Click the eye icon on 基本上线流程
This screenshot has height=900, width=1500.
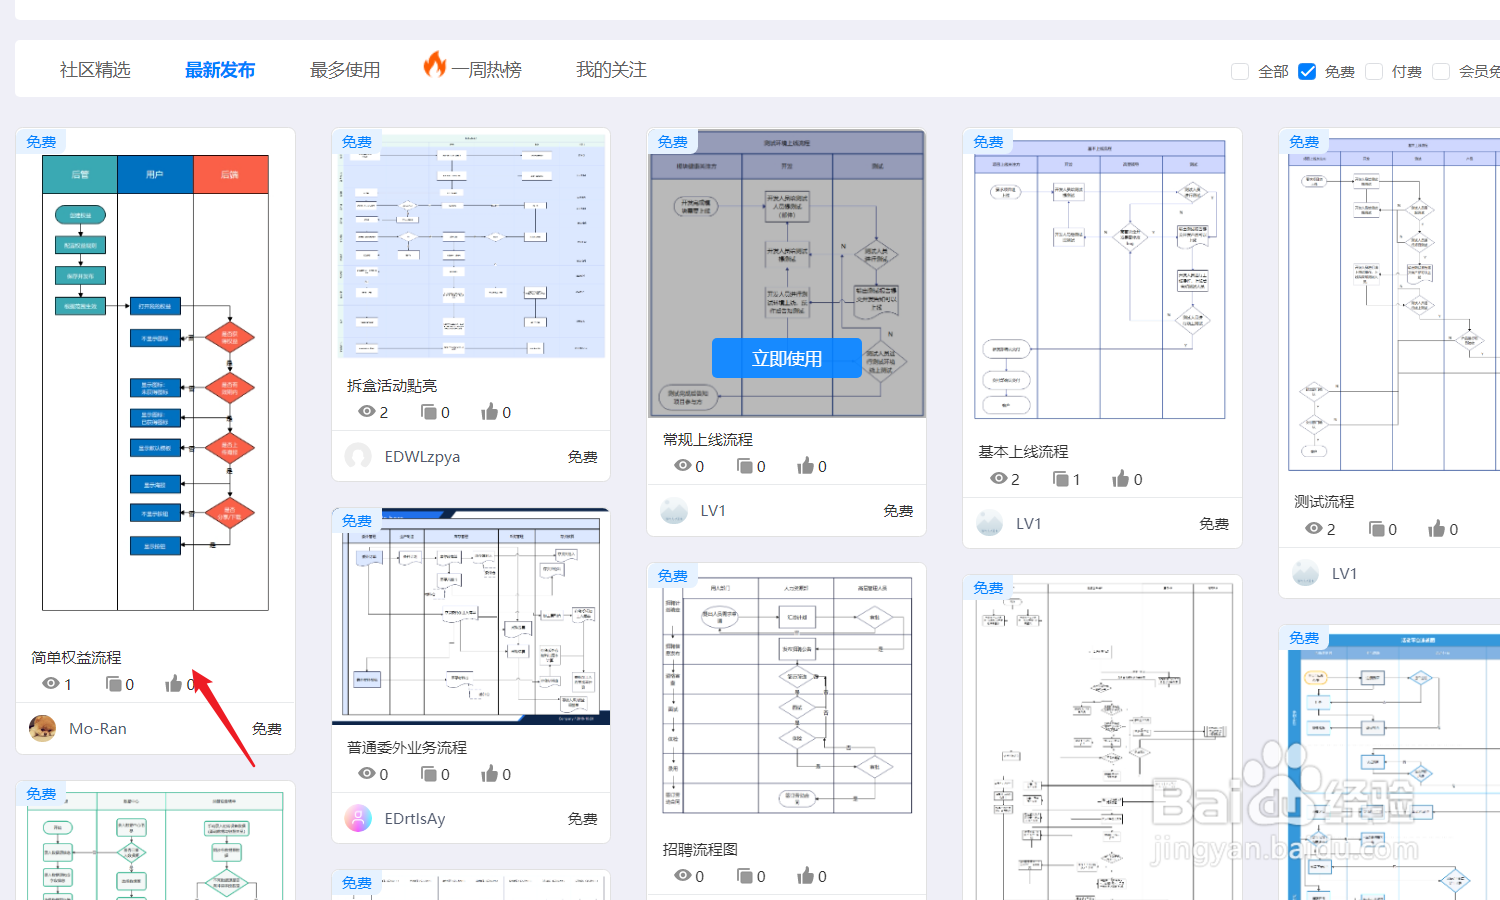click(x=998, y=478)
